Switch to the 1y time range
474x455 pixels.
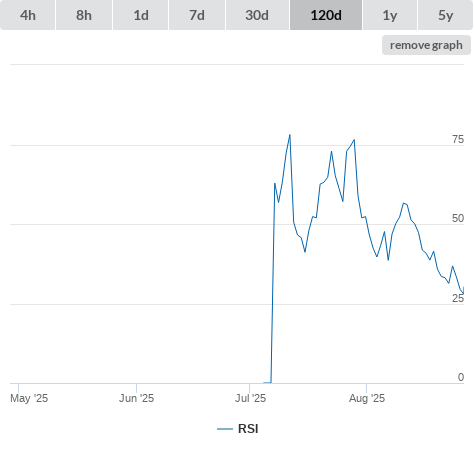click(390, 15)
